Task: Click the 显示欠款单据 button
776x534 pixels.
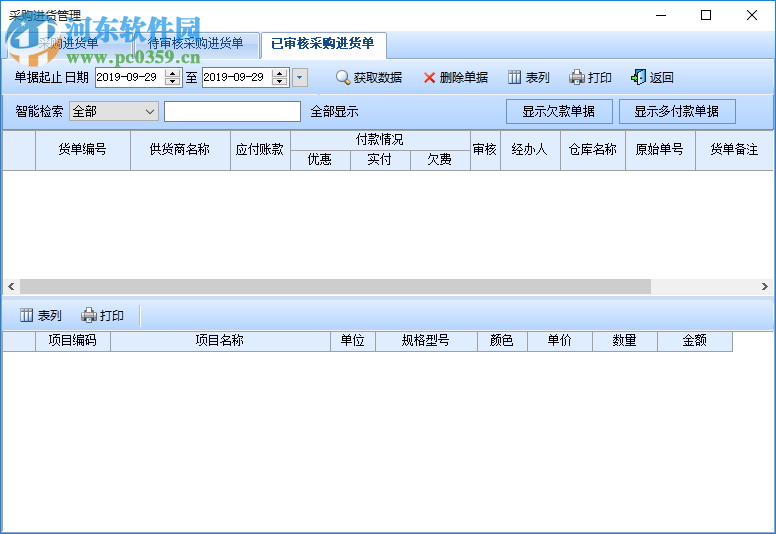Action: pos(559,111)
